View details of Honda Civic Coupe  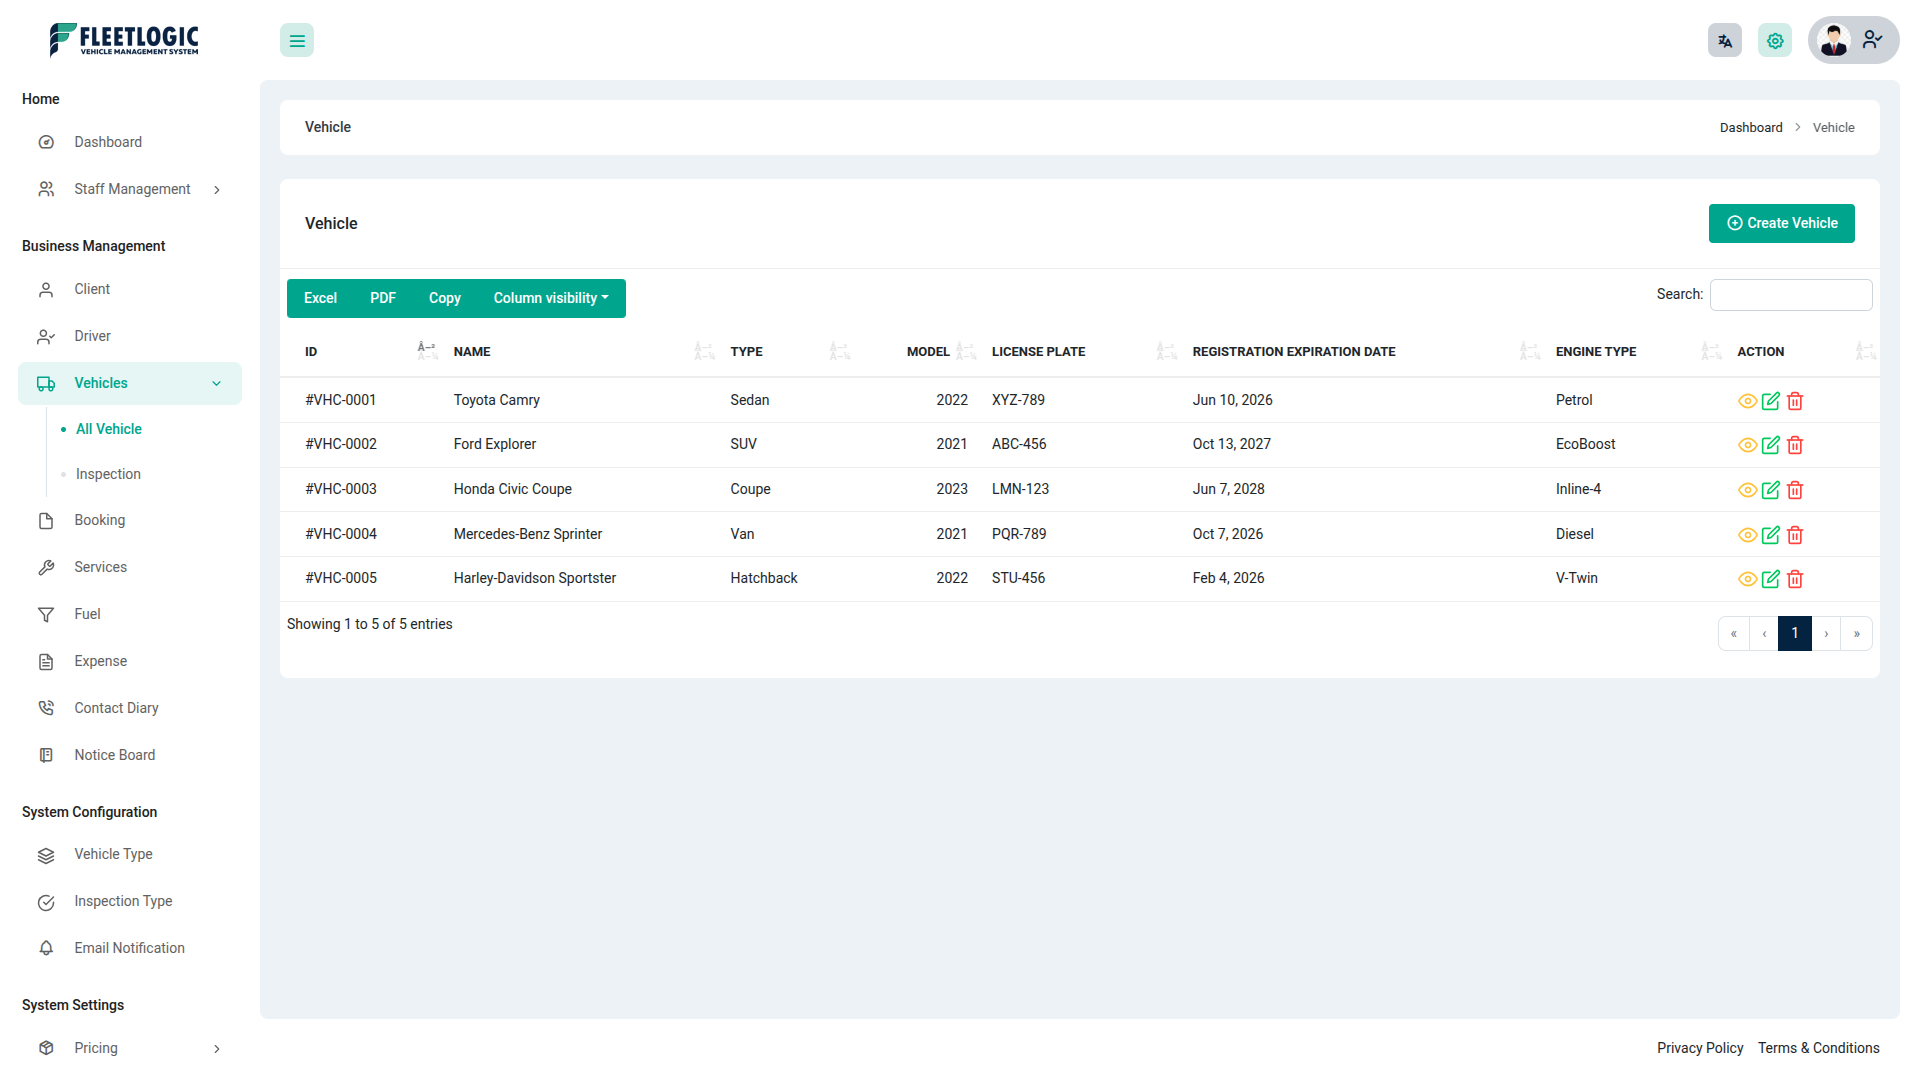coord(1747,490)
